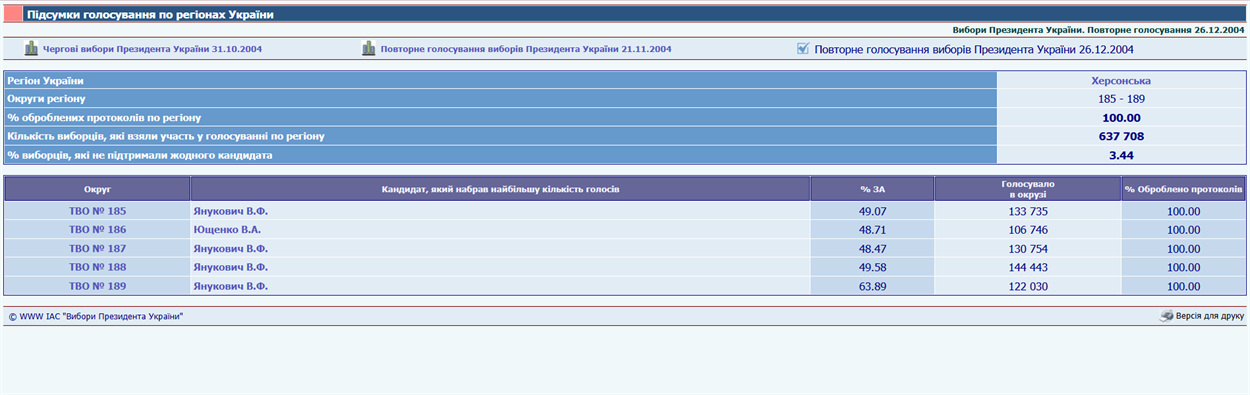Click 100.00 protocols value for ТВО № 189
The width and height of the screenshot is (1250, 395).
(x=1183, y=287)
